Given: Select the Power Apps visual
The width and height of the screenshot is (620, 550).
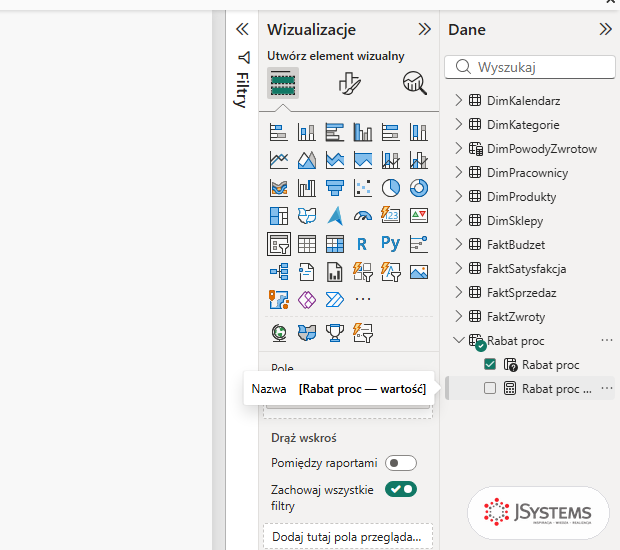Looking at the screenshot, I should click(307, 300).
